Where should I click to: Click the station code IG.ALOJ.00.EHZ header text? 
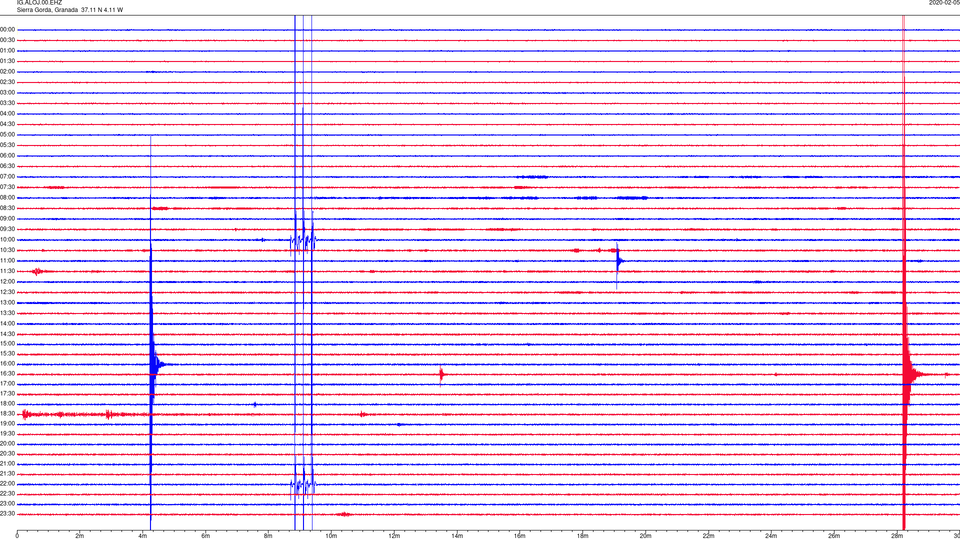pos(39,3)
